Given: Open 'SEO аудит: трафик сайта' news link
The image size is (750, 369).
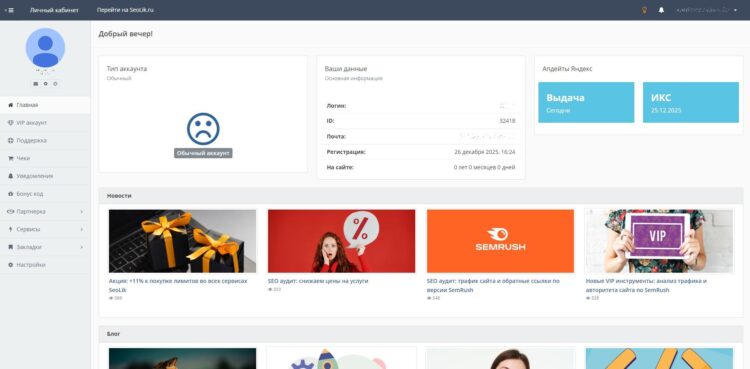Looking at the screenshot, I should pyautogui.click(x=493, y=285).
